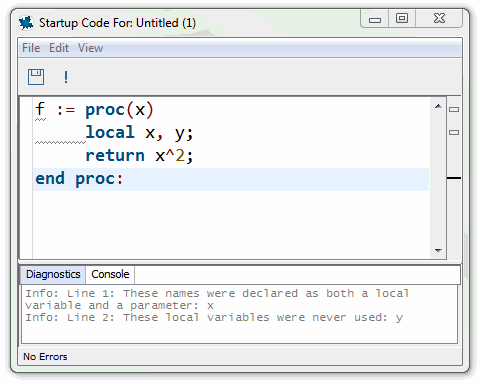Image resolution: width=480 pixels, height=385 pixels.
Task: Click the Maple leaf window icon
Action: [x=26, y=23]
